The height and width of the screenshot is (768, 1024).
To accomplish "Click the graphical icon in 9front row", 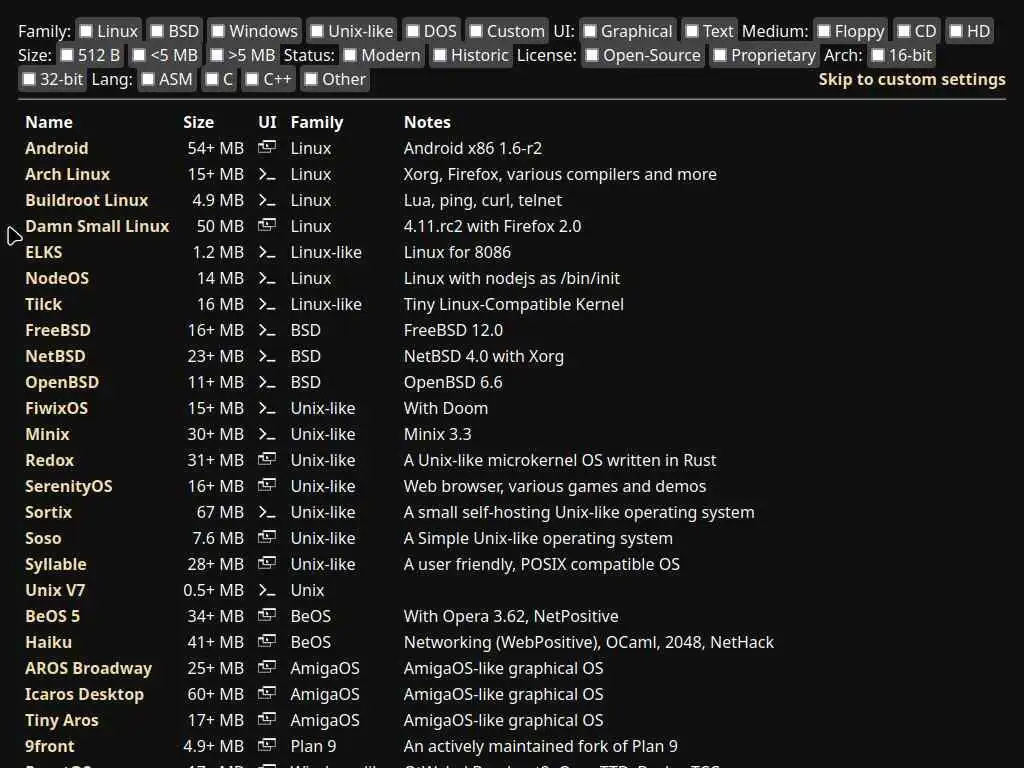I will (x=266, y=746).
